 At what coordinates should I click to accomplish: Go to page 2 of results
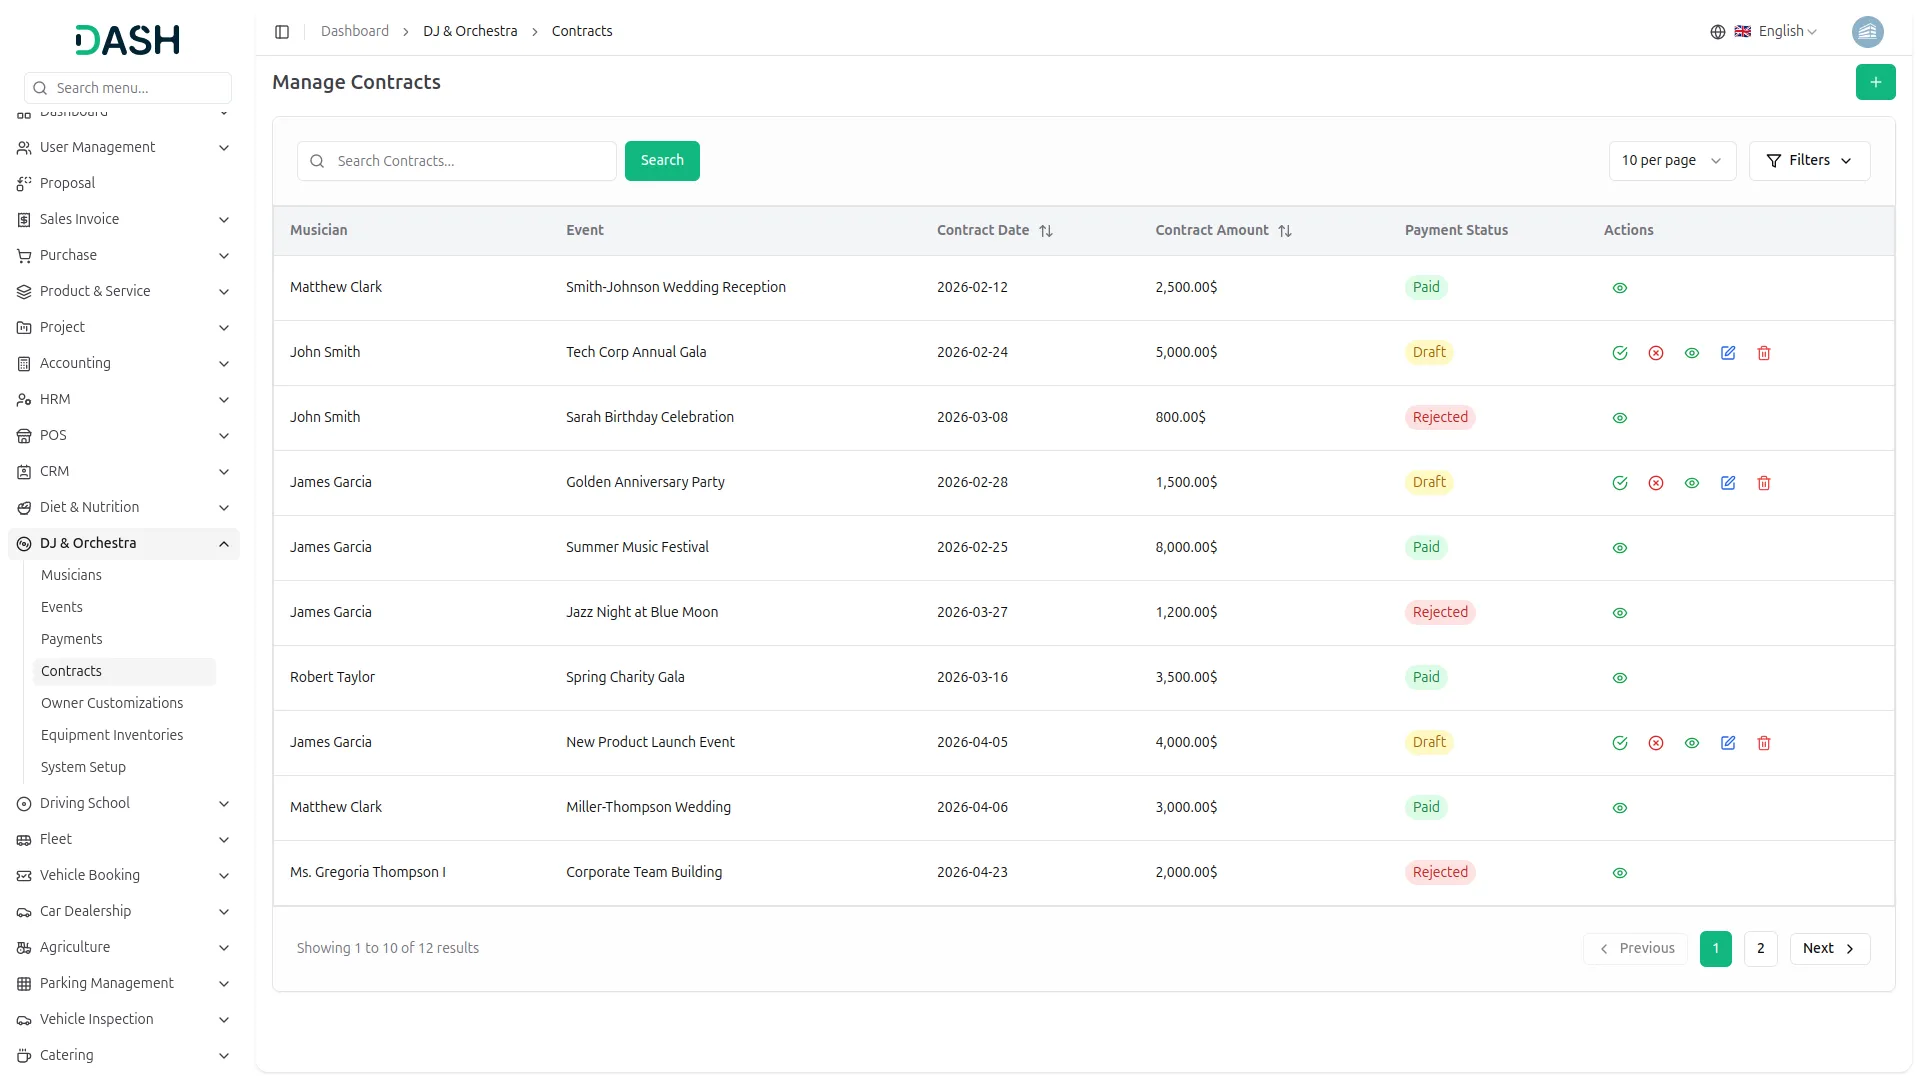point(1760,948)
